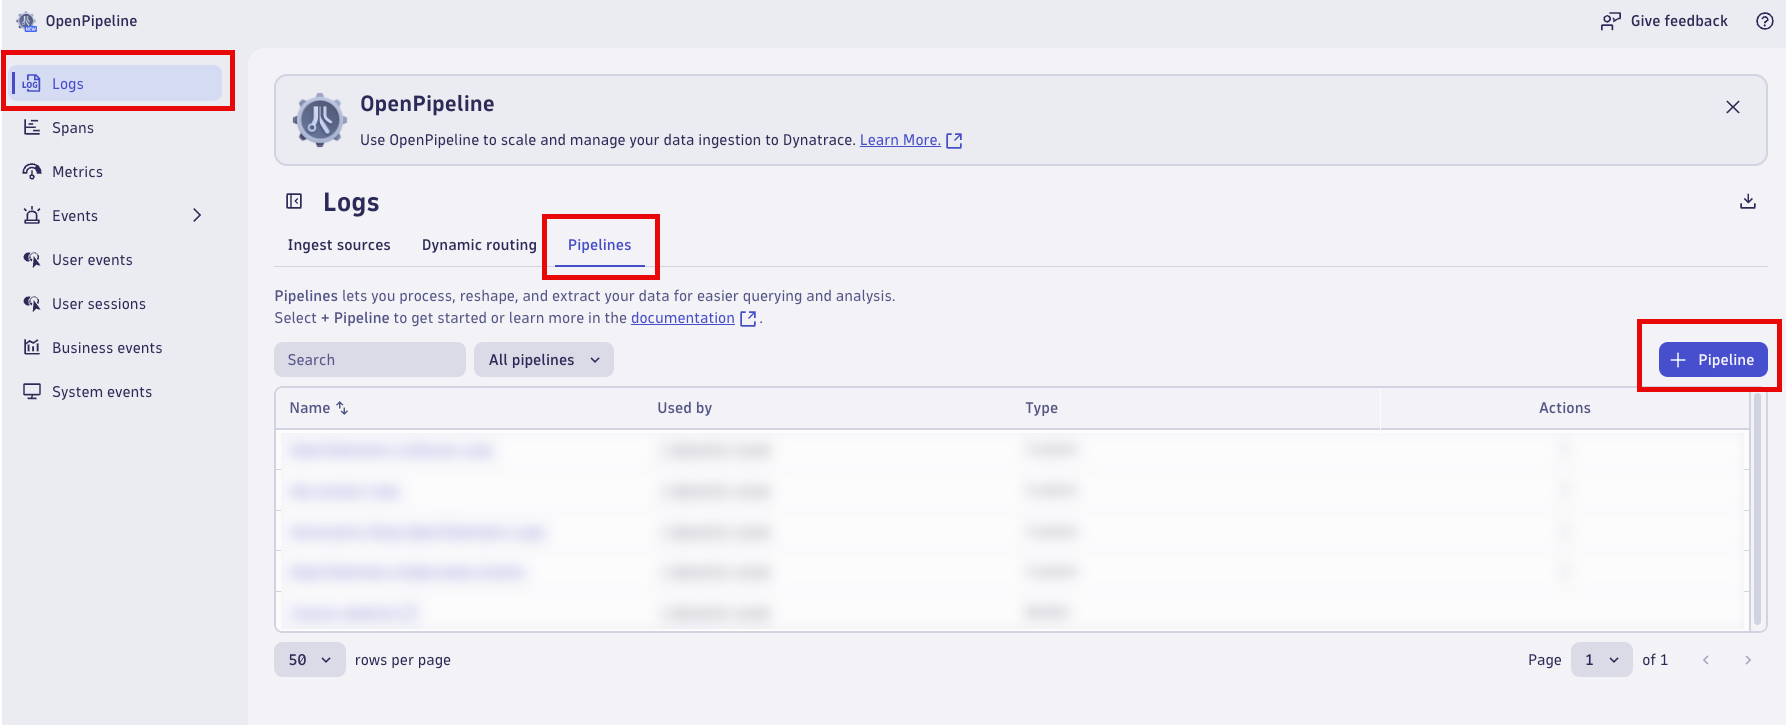Close the OpenPipeline info banner

(1733, 107)
